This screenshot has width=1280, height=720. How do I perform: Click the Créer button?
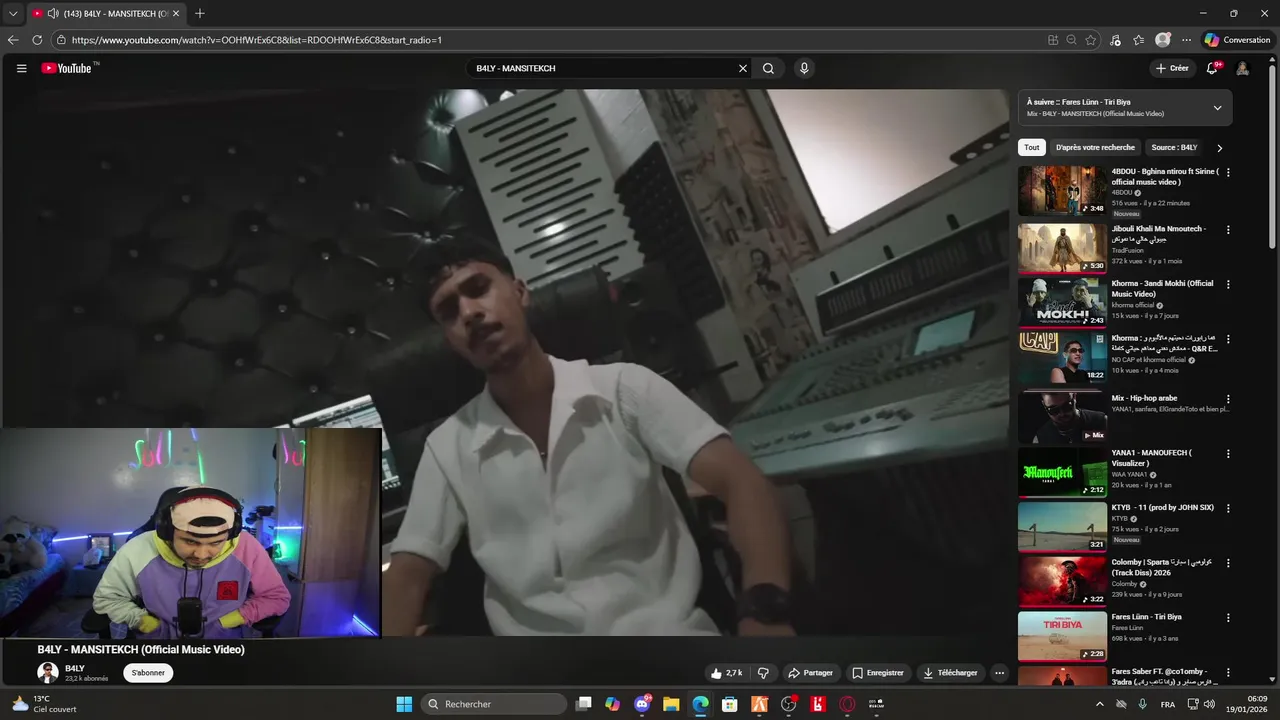click(1172, 68)
